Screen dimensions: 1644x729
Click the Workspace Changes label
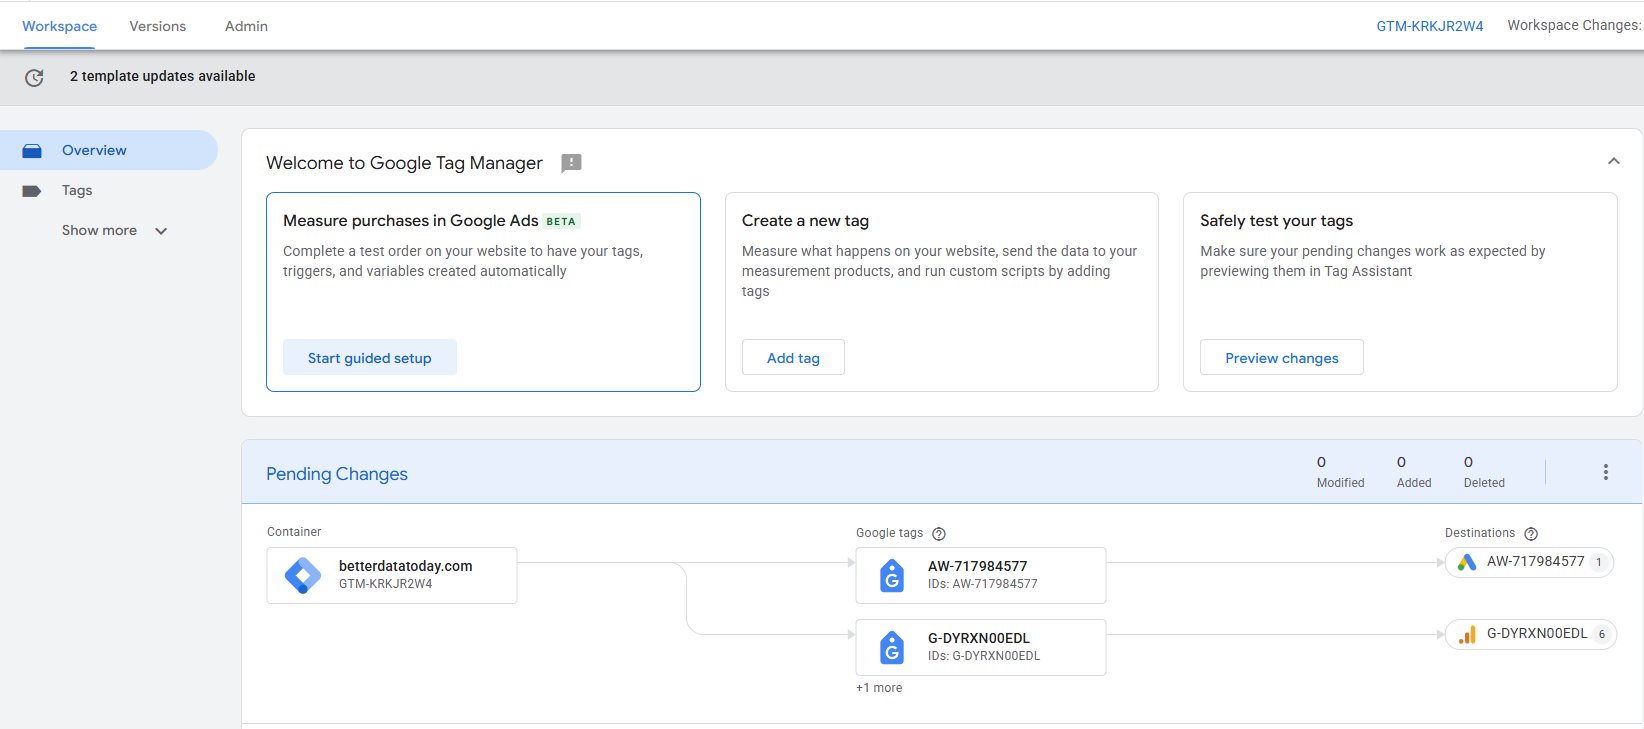point(1574,26)
